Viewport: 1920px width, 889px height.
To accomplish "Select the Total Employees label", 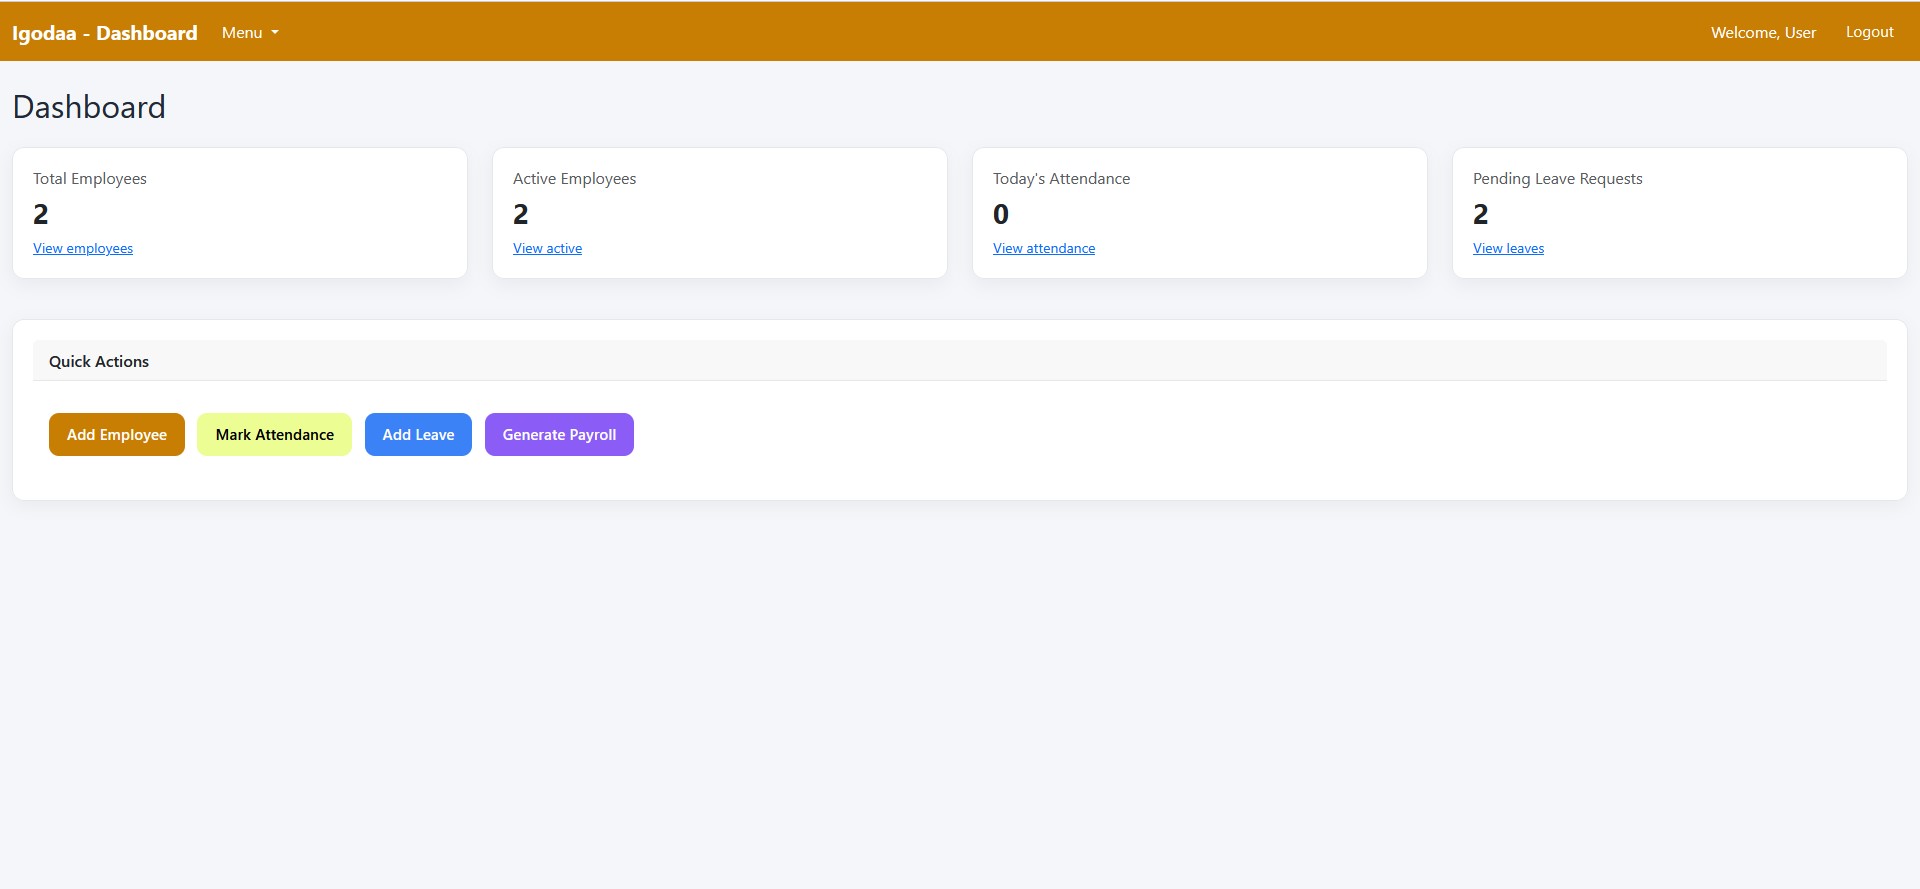I will pos(90,178).
